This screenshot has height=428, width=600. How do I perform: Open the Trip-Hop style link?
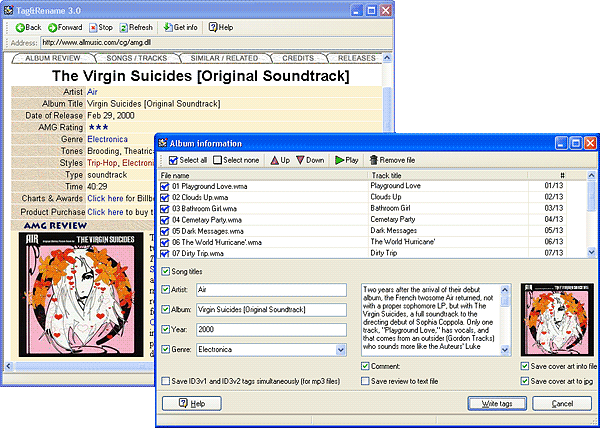(x=103, y=163)
